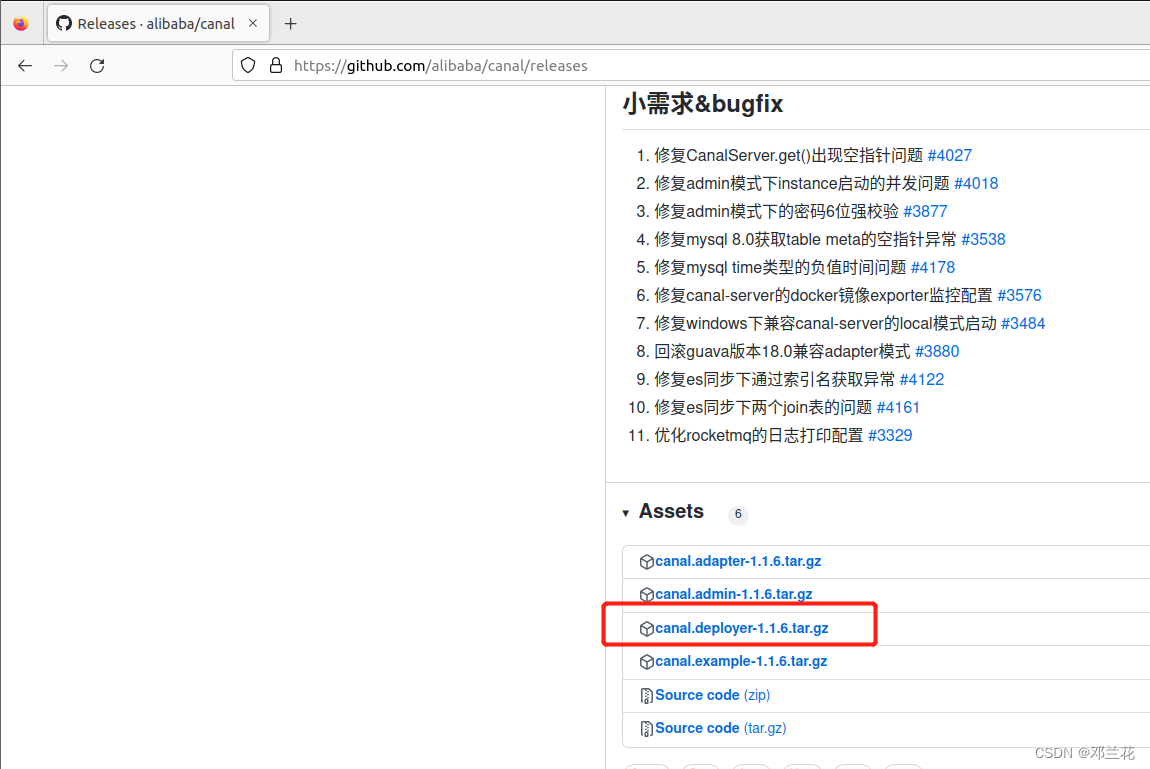Download Source code (tar.gz)
Image resolution: width=1150 pixels, height=769 pixels.
click(x=720, y=728)
